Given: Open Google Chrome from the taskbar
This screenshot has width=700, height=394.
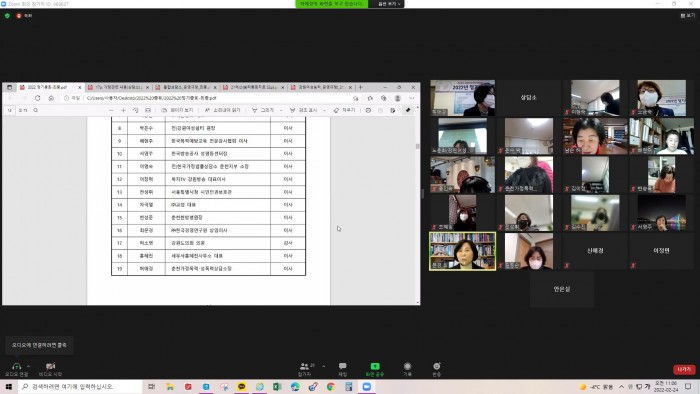Looking at the screenshot, I should coord(331,386).
